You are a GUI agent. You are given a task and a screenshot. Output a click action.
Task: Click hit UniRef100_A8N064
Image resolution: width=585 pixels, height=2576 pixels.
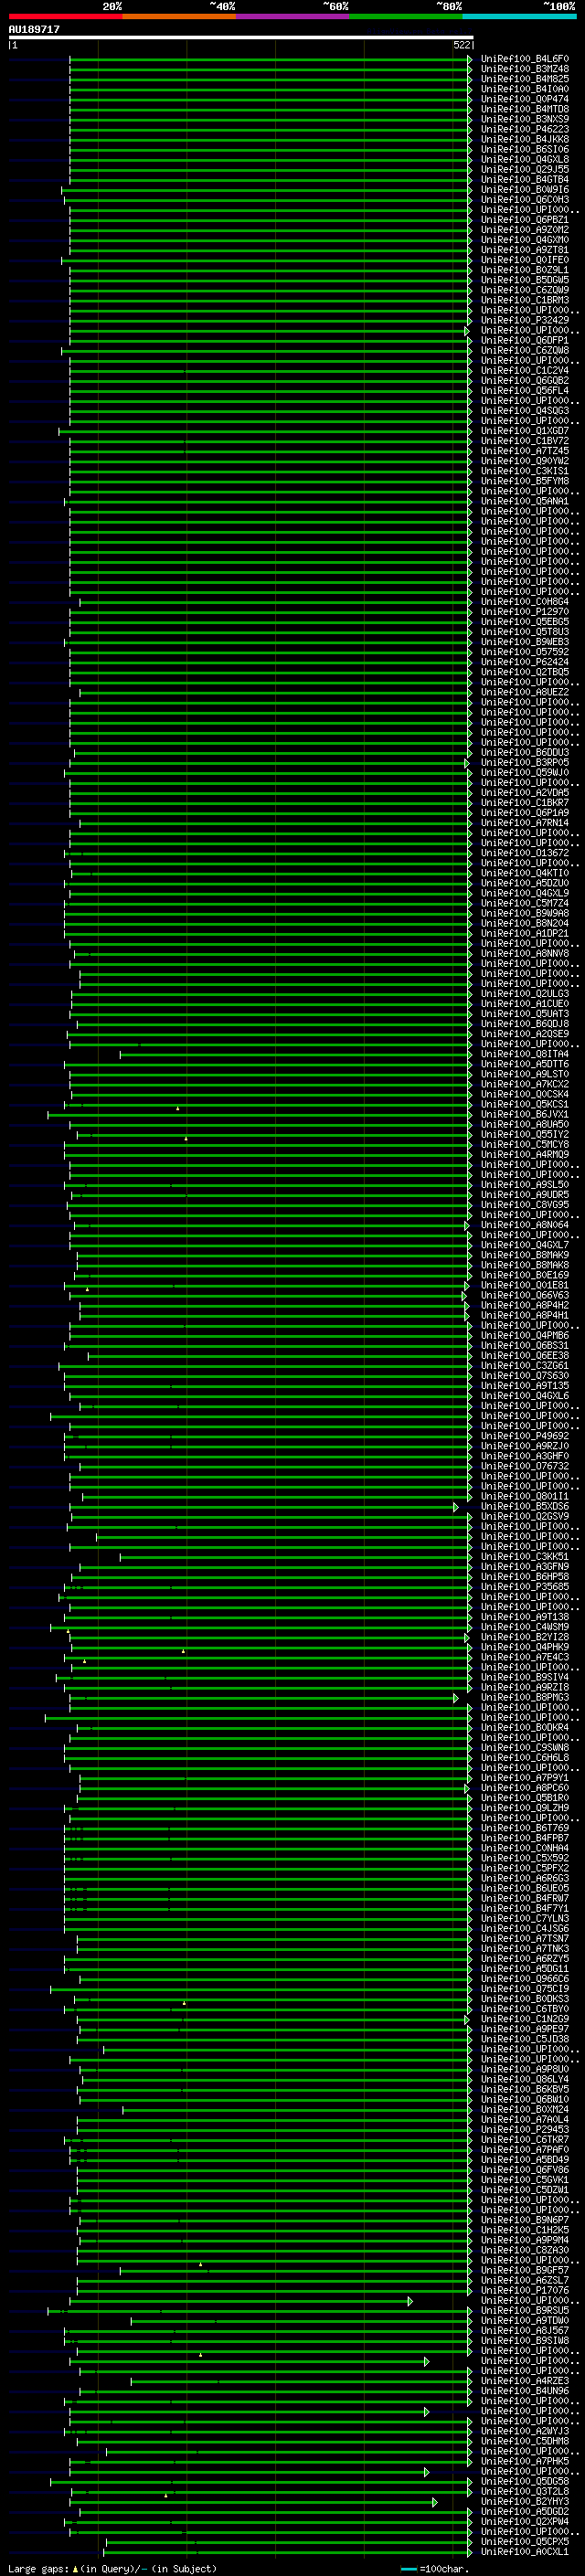point(525,1225)
